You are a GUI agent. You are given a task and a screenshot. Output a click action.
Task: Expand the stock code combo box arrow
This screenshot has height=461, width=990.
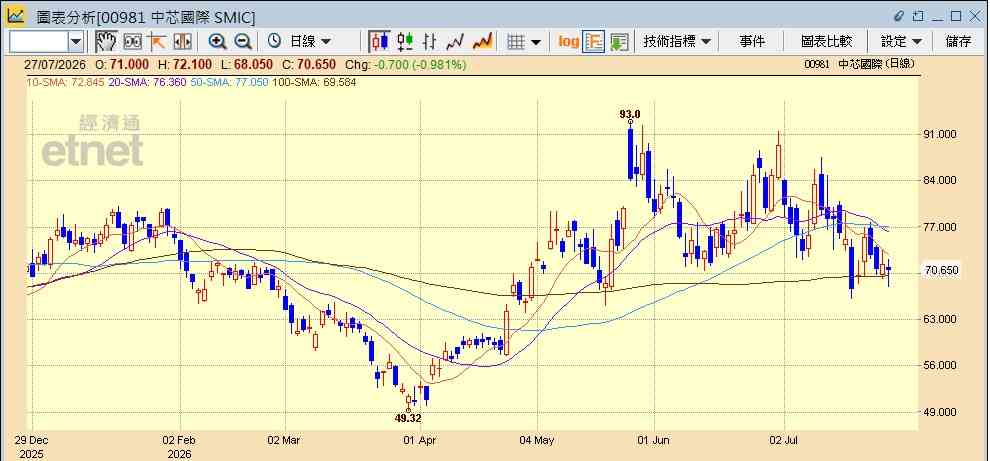coord(76,42)
